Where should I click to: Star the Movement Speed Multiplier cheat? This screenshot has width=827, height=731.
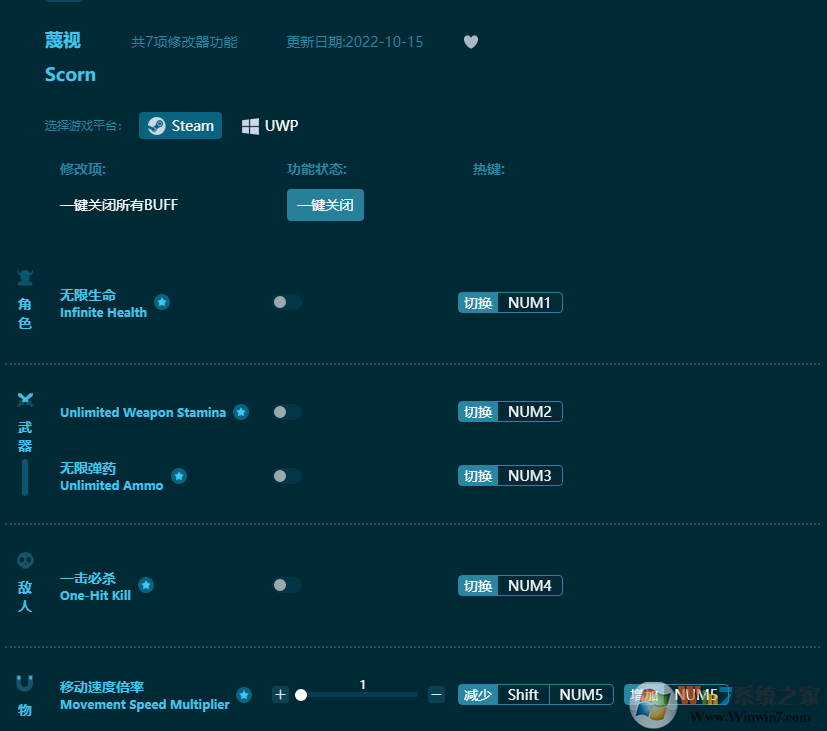243,695
